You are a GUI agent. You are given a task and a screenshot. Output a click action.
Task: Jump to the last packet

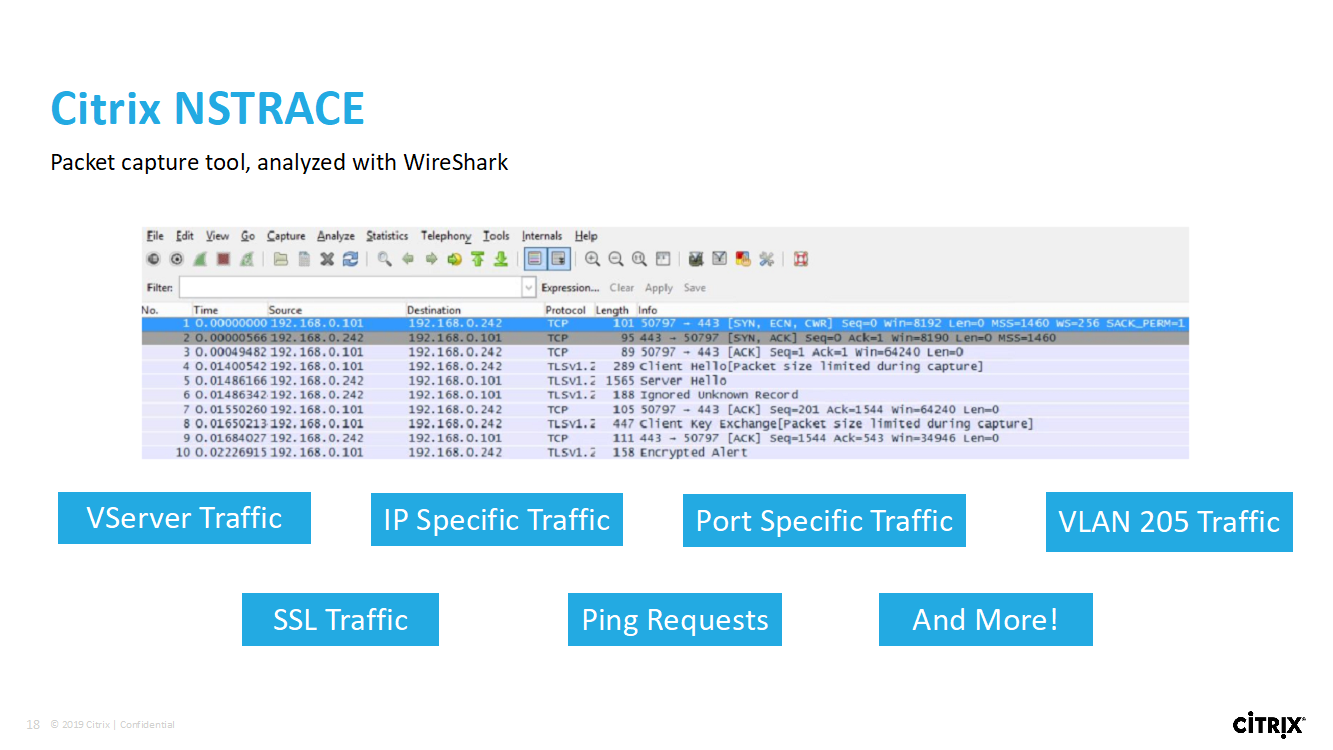[500, 259]
